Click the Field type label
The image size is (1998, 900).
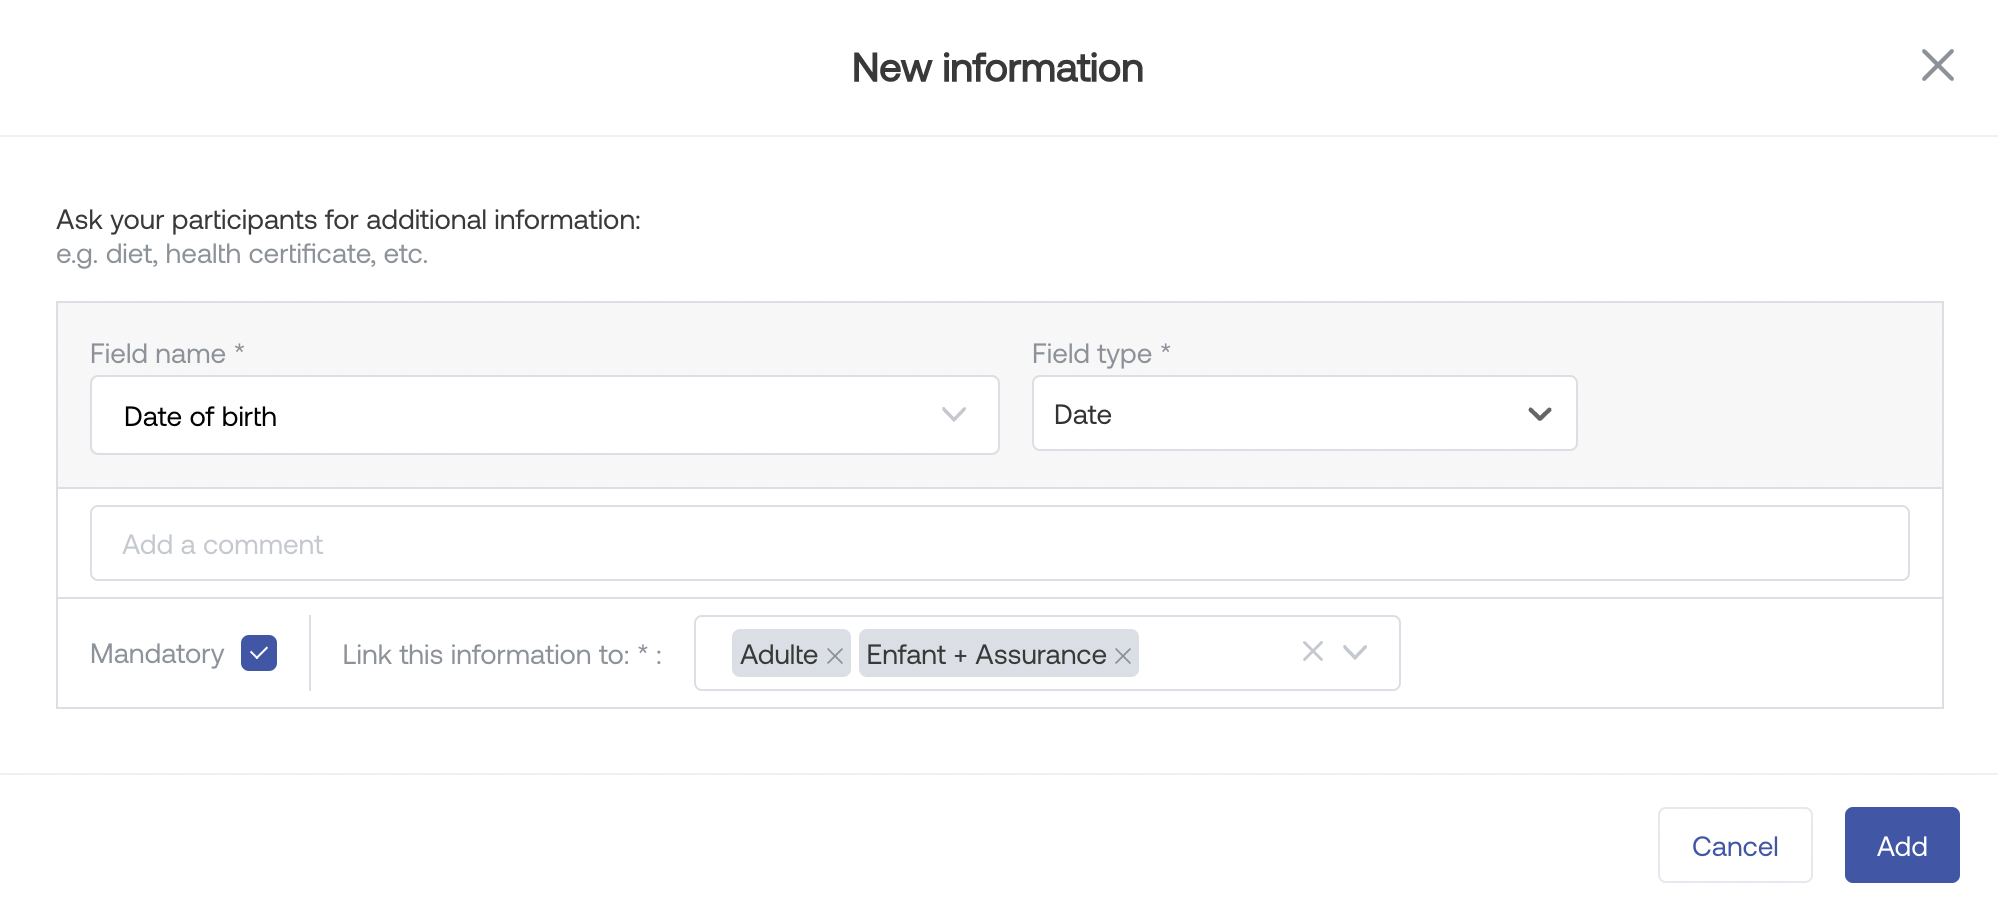[1091, 354]
